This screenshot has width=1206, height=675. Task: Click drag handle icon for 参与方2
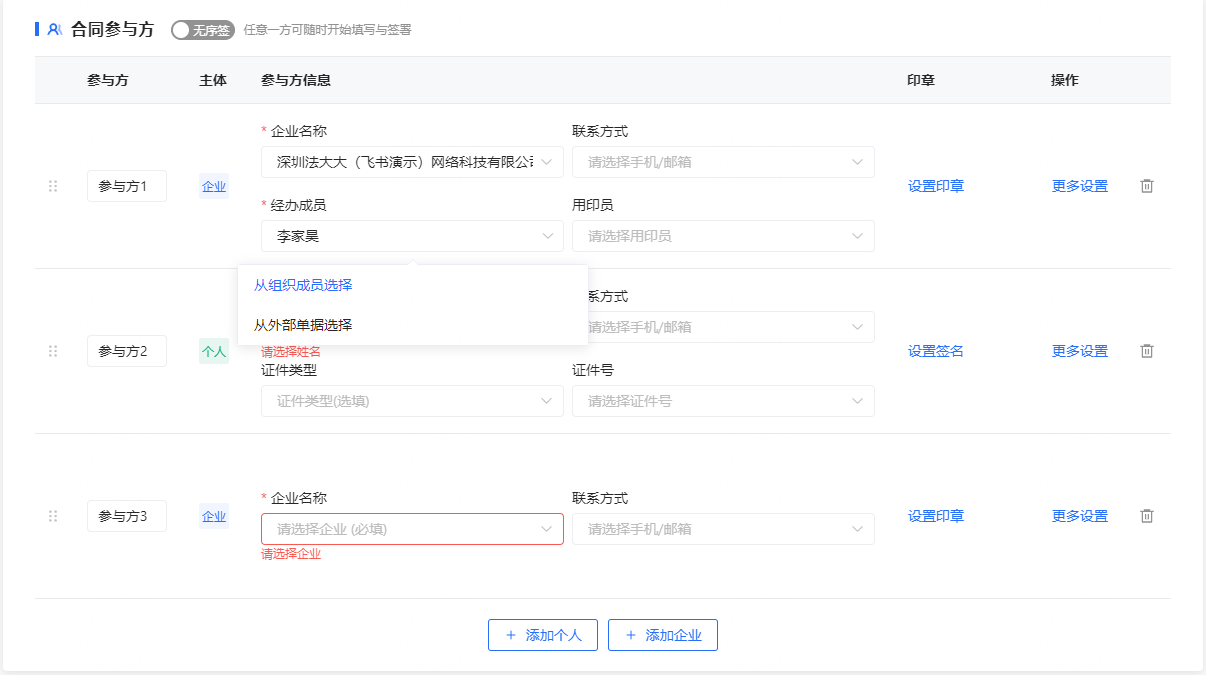53,351
